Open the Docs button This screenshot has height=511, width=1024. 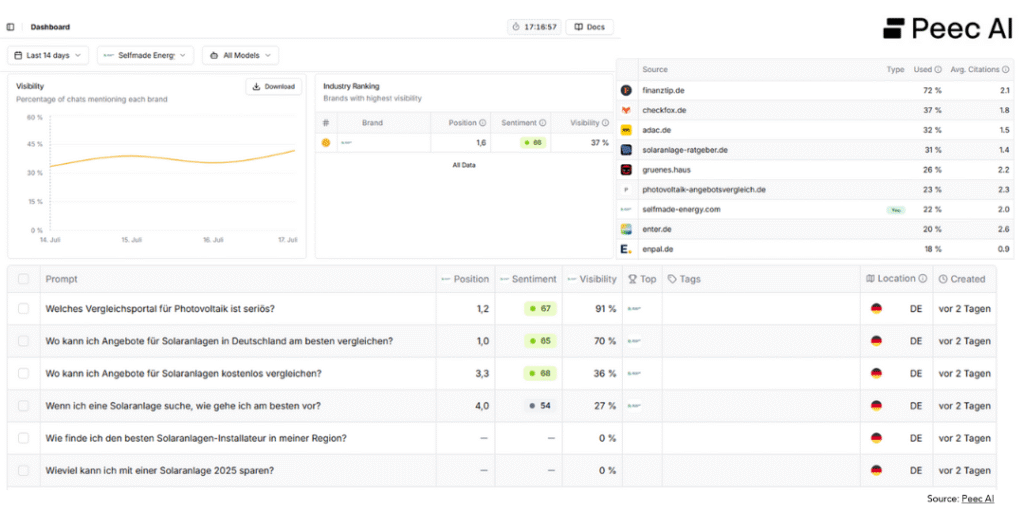coord(589,27)
